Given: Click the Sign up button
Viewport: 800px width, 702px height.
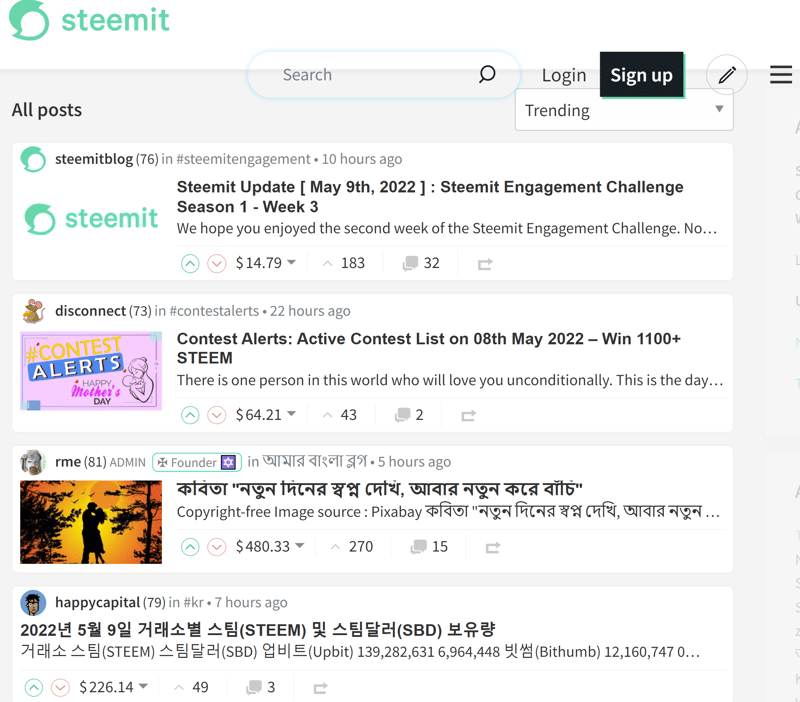Looking at the screenshot, I should 641,75.
